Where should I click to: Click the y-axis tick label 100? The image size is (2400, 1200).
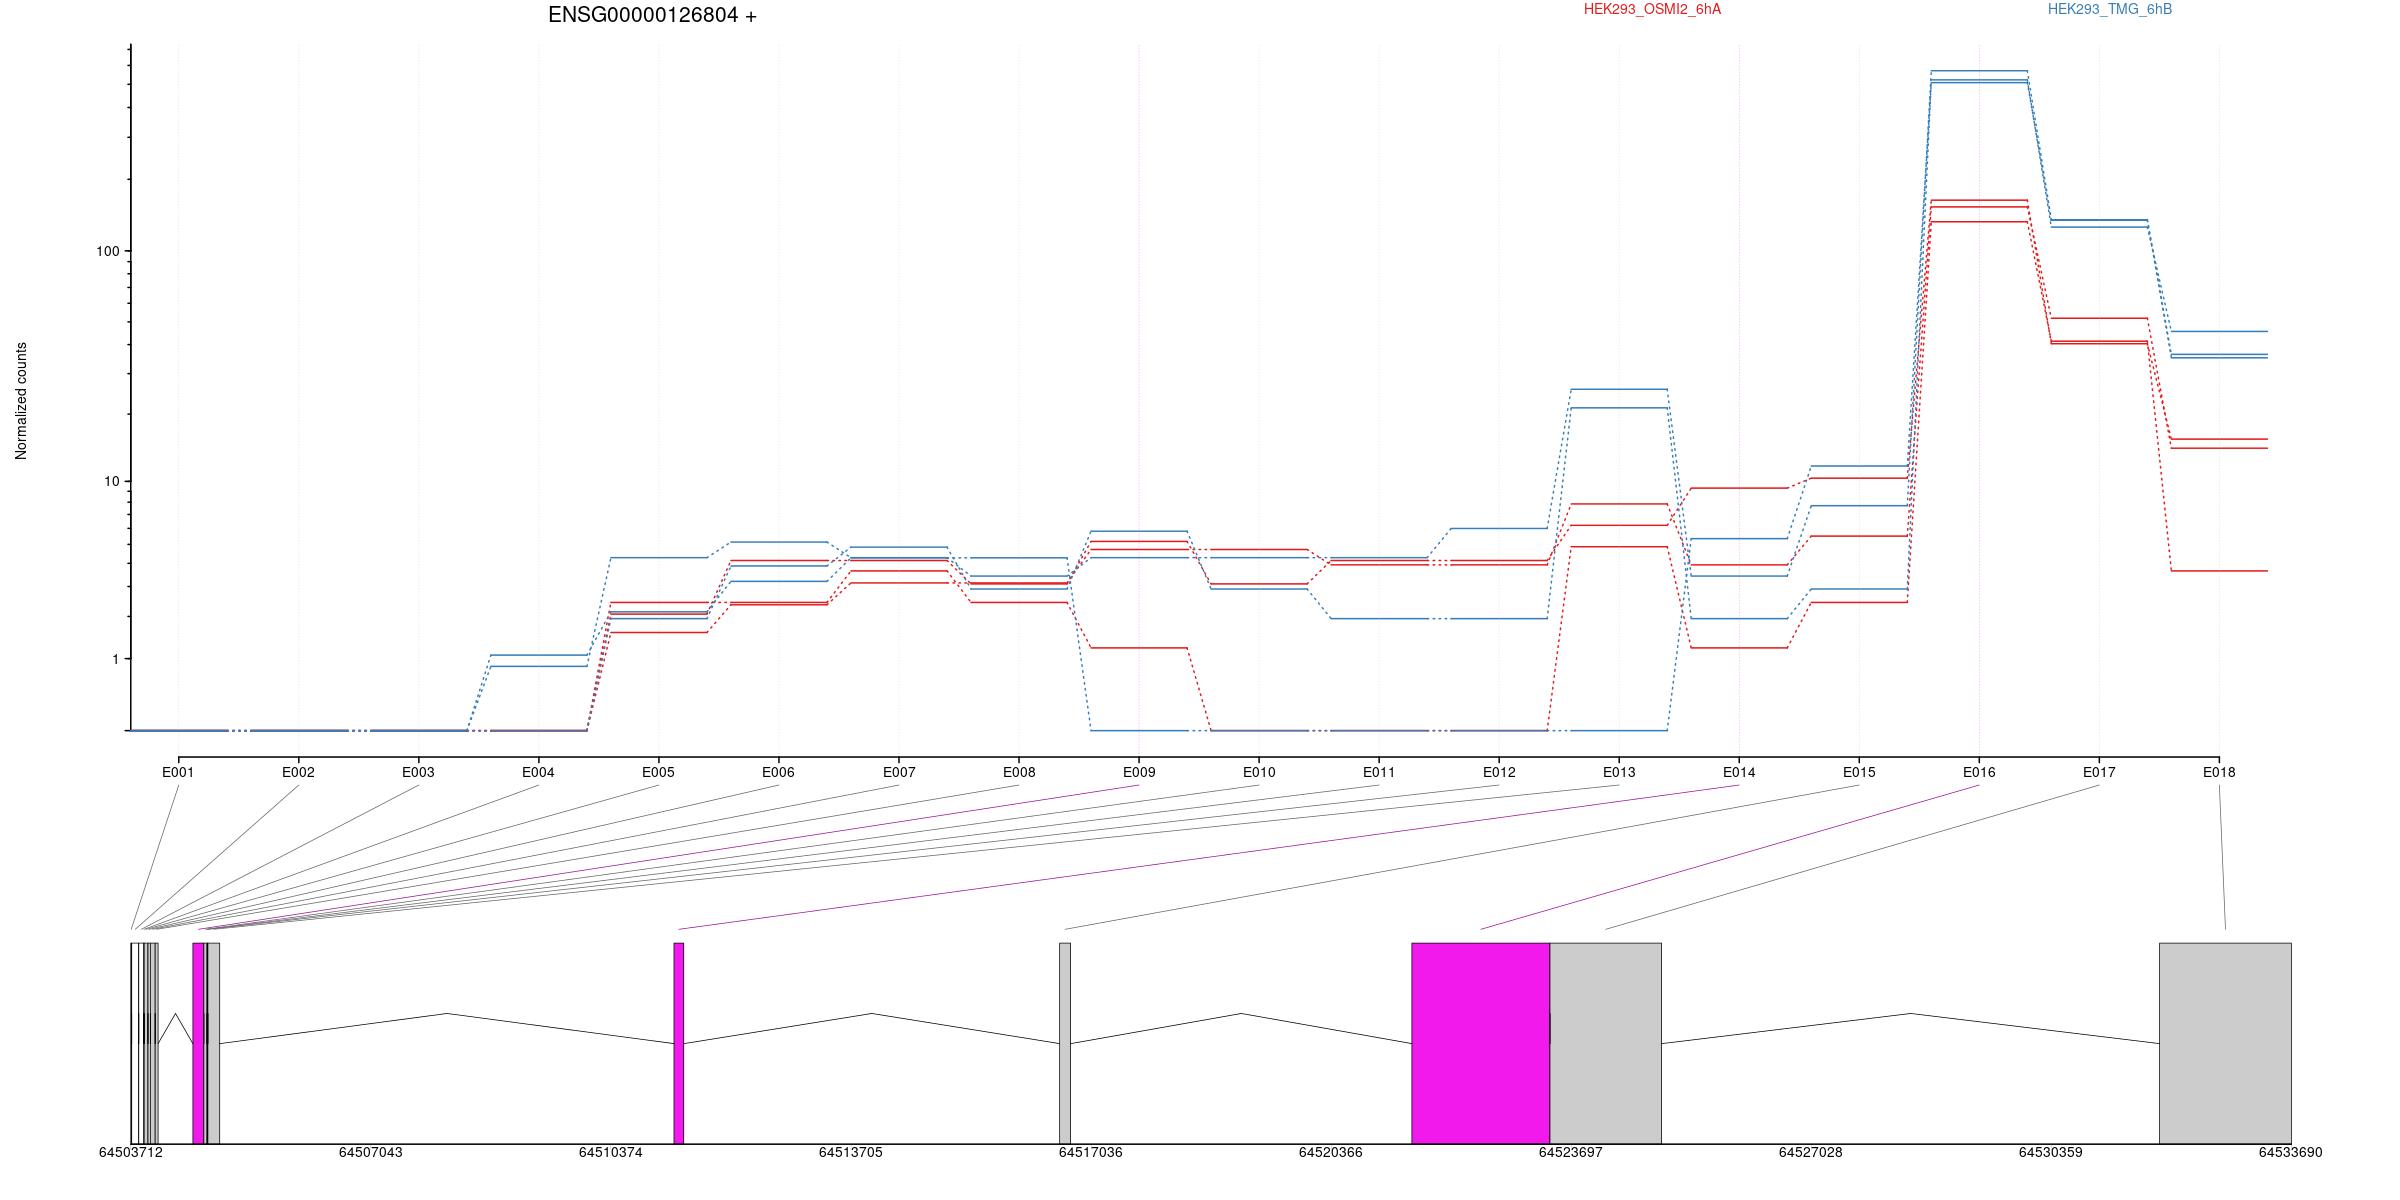click(107, 251)
